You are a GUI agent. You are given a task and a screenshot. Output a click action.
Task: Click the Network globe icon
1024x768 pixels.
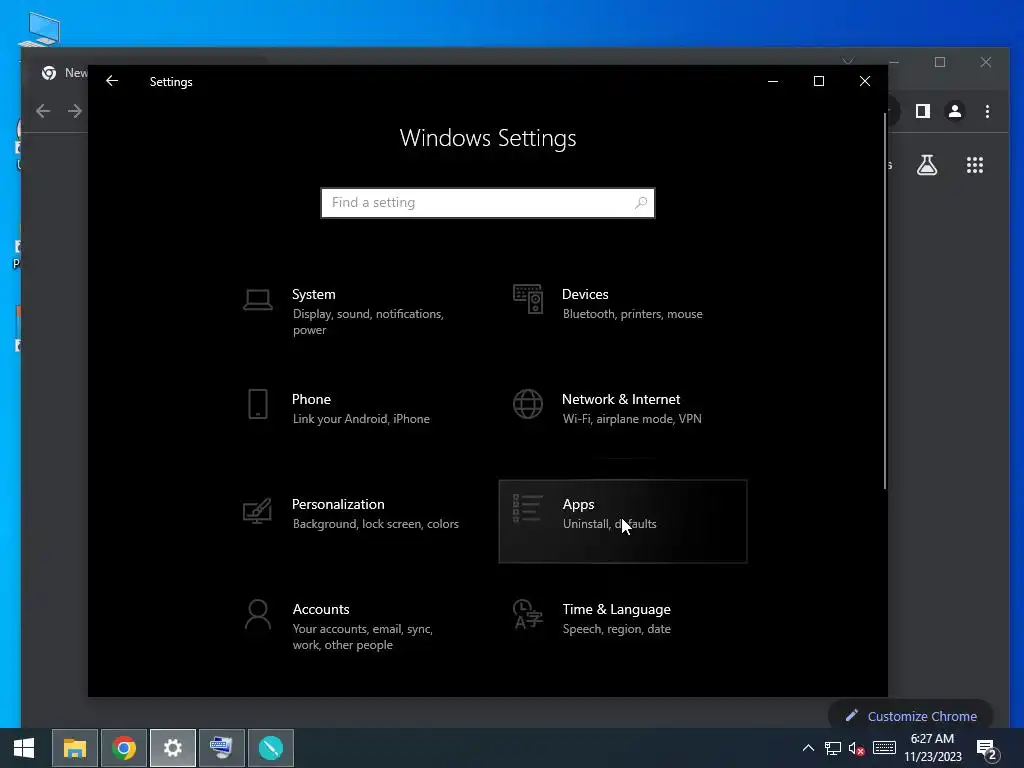[528, 404]
